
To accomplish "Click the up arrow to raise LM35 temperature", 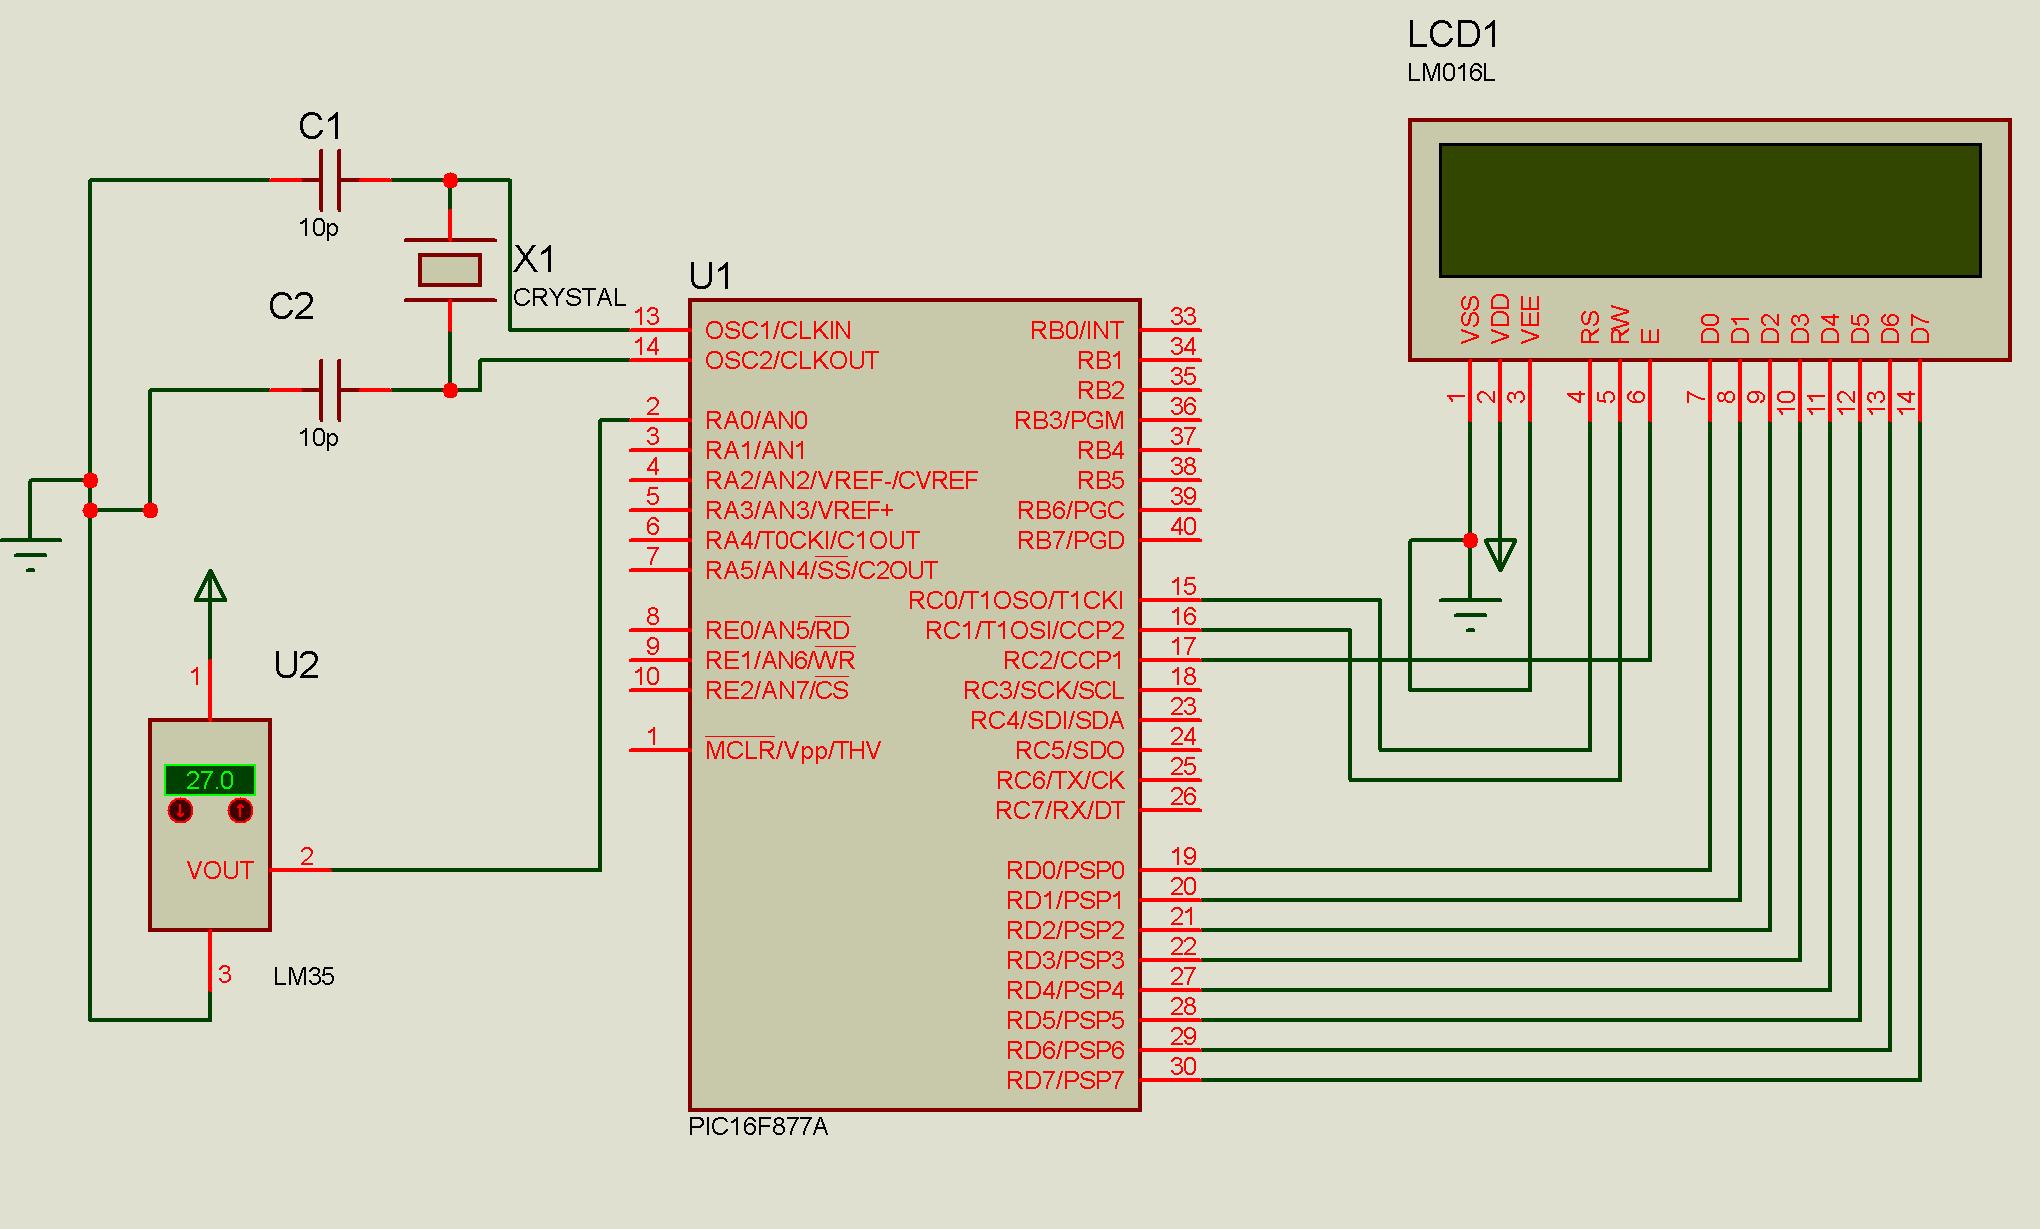I will (x=240, y=811).
